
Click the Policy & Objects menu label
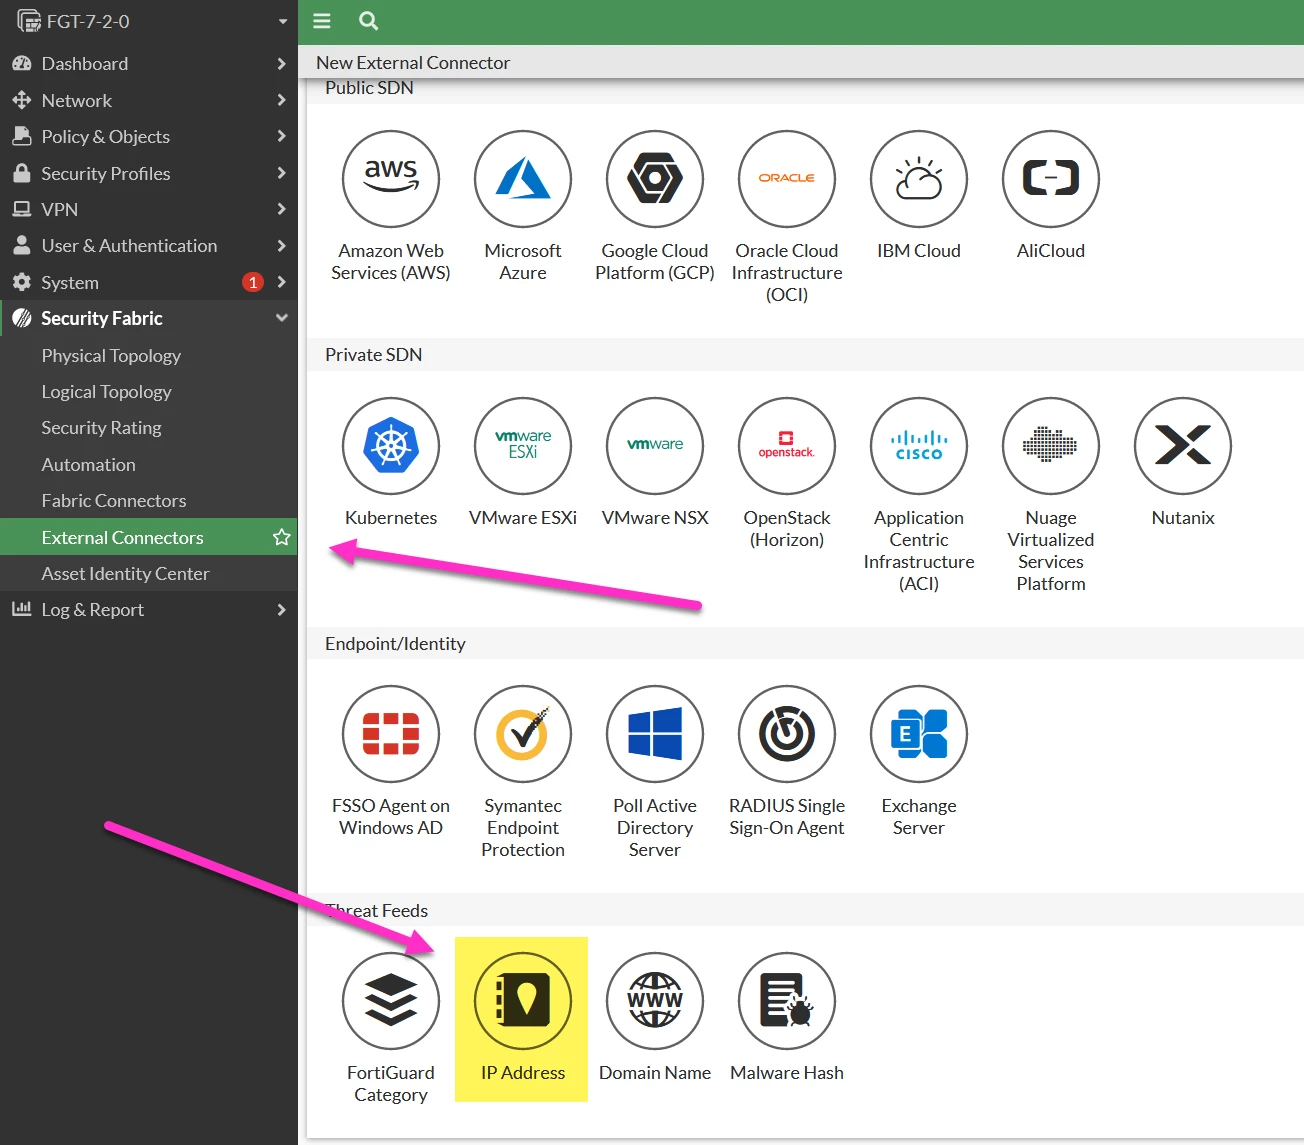(105, 136)
